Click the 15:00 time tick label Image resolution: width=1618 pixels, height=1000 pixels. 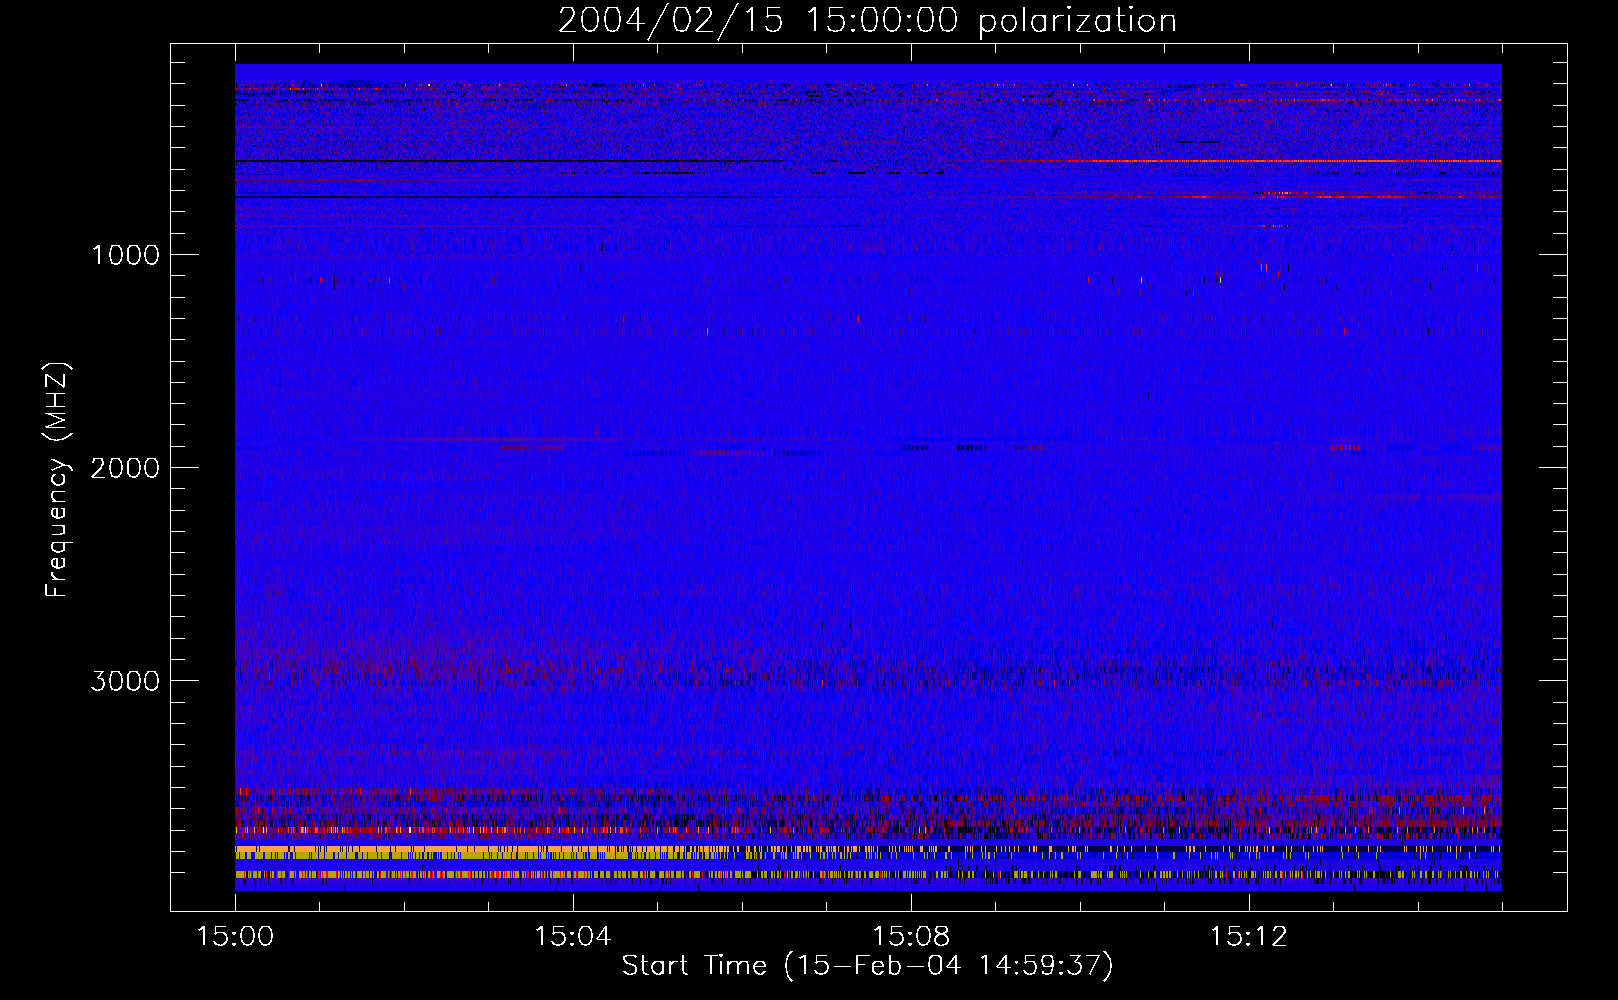(235, 936)
